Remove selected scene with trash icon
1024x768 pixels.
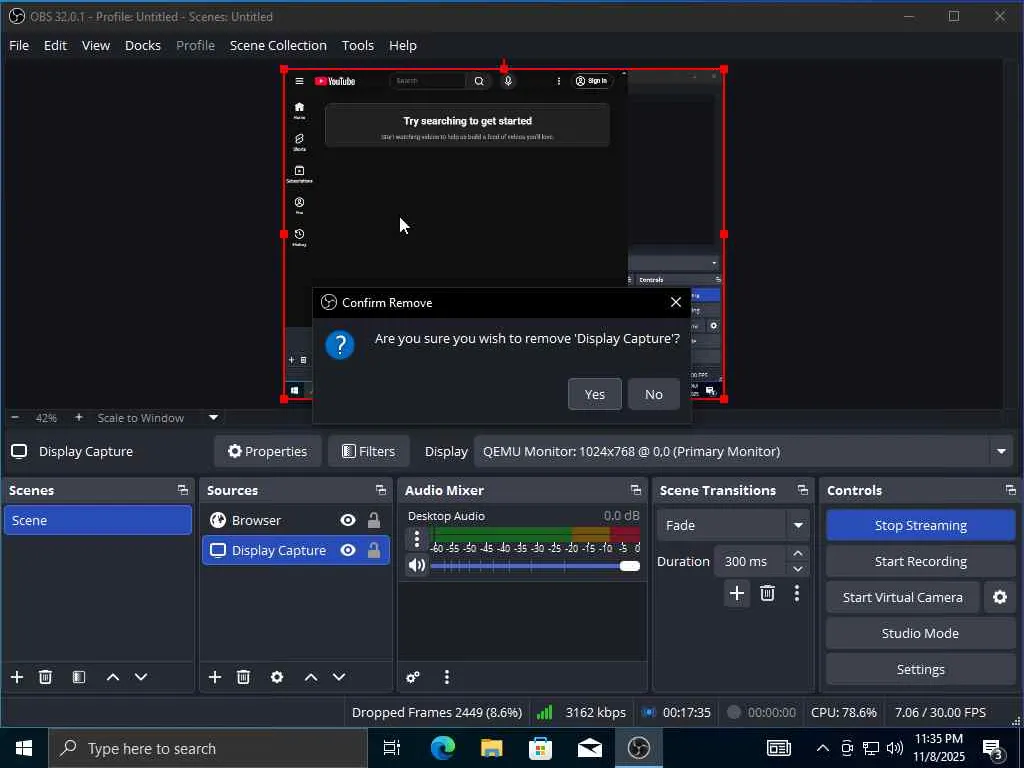tap(45, 677)
